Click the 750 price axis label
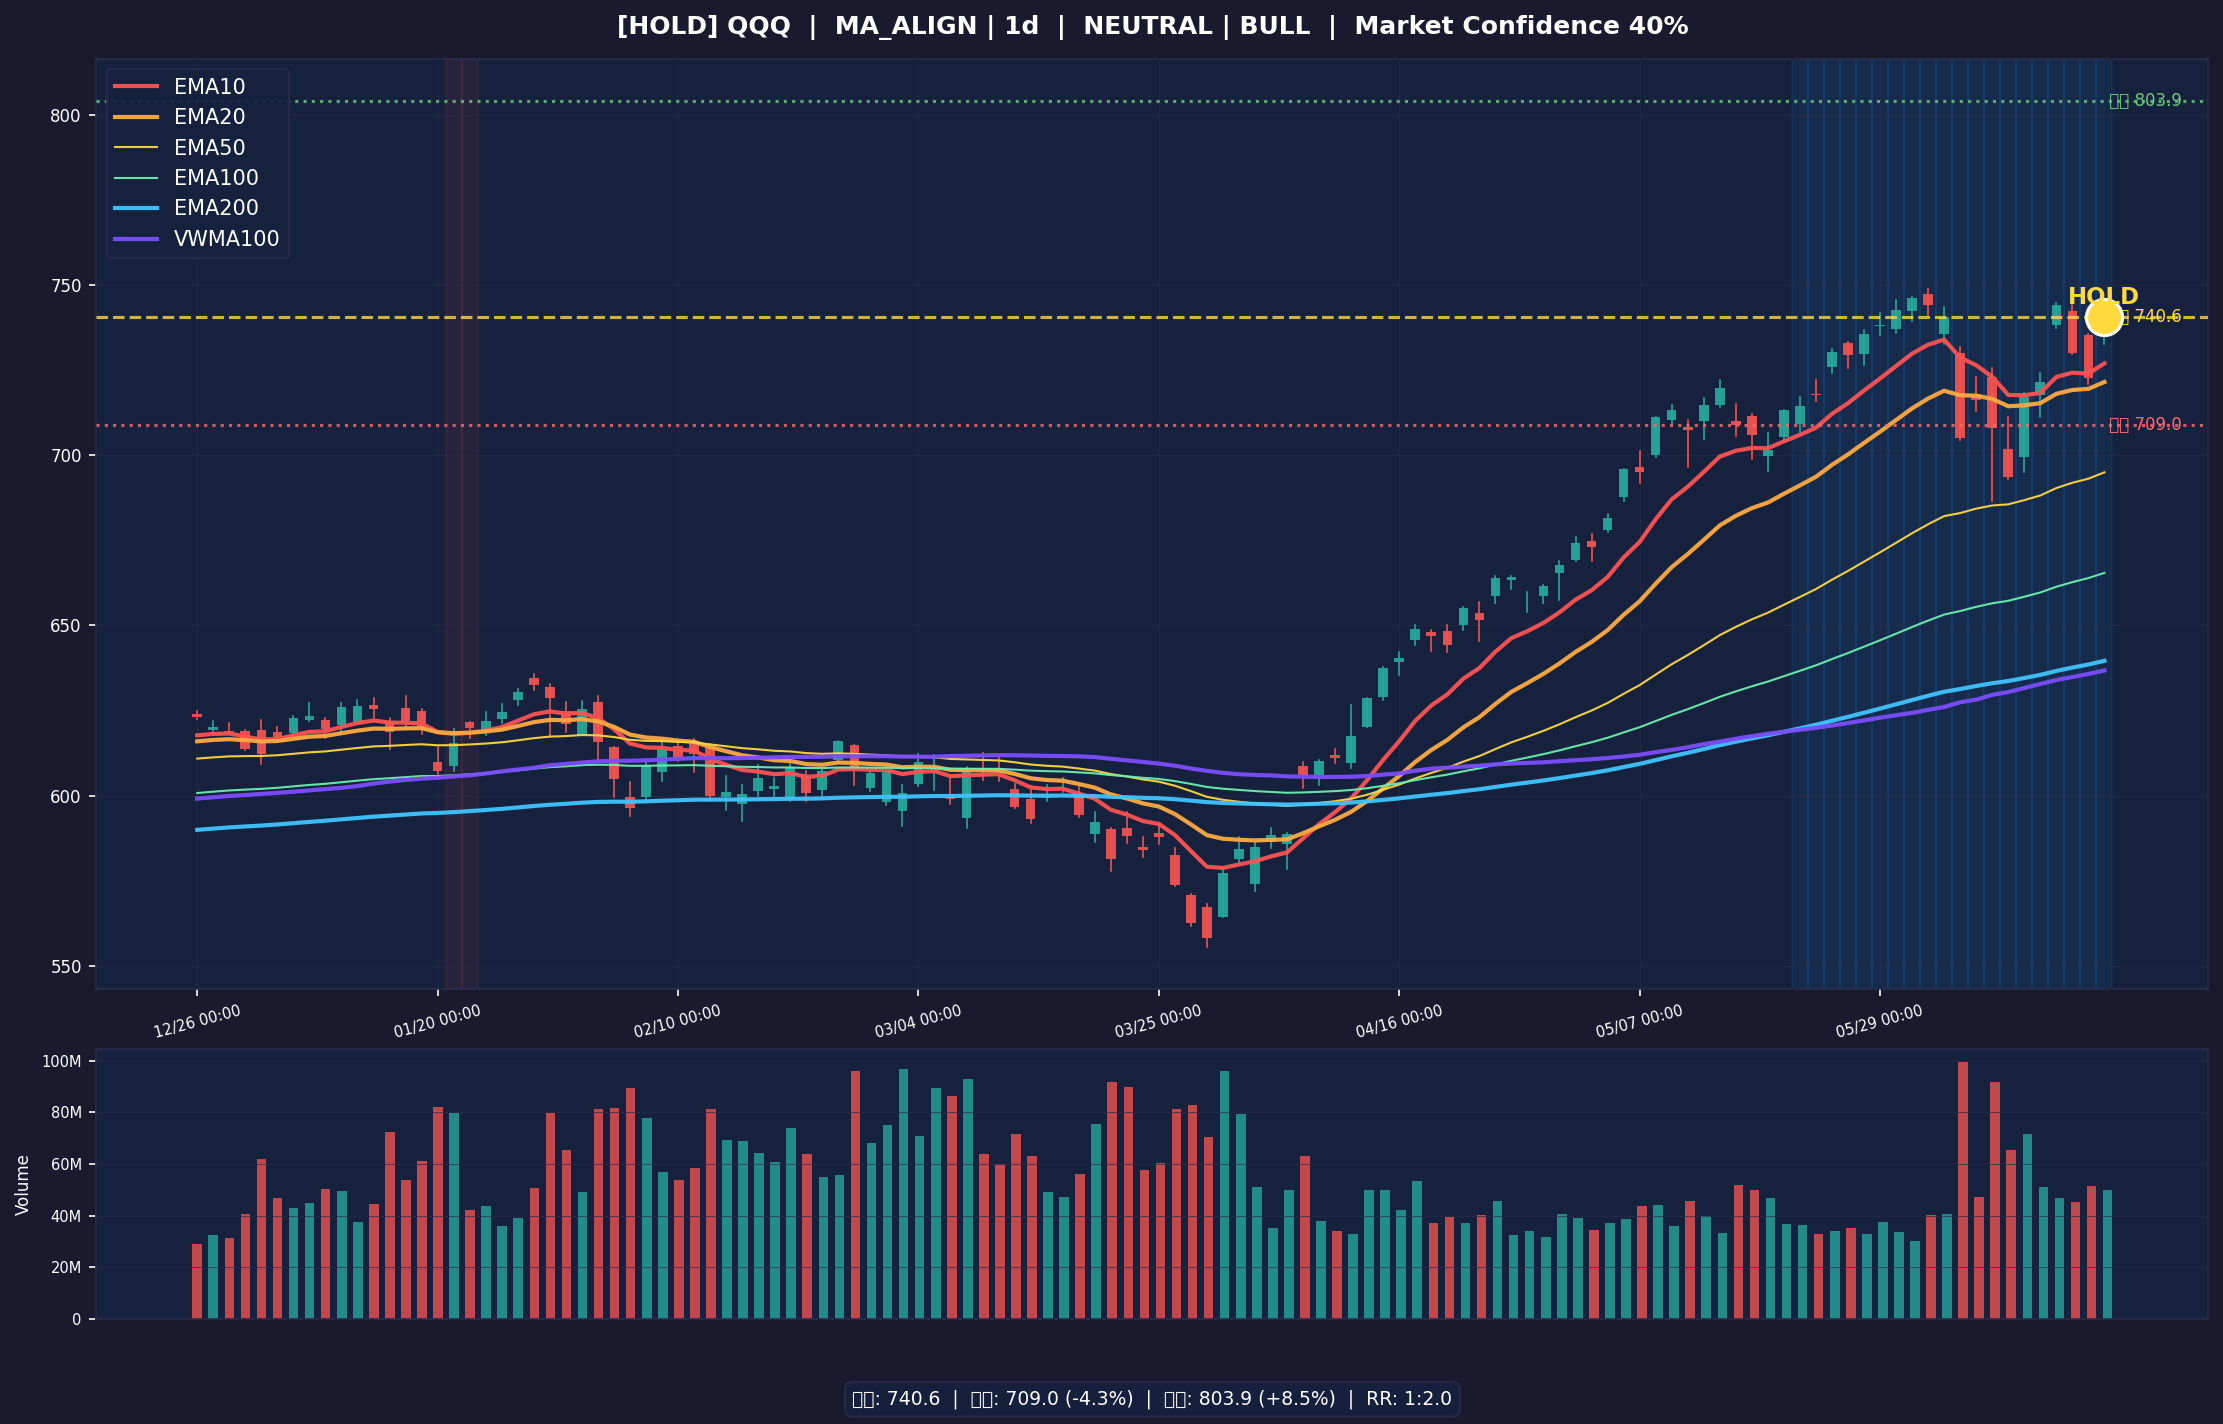 coord(65,285)
